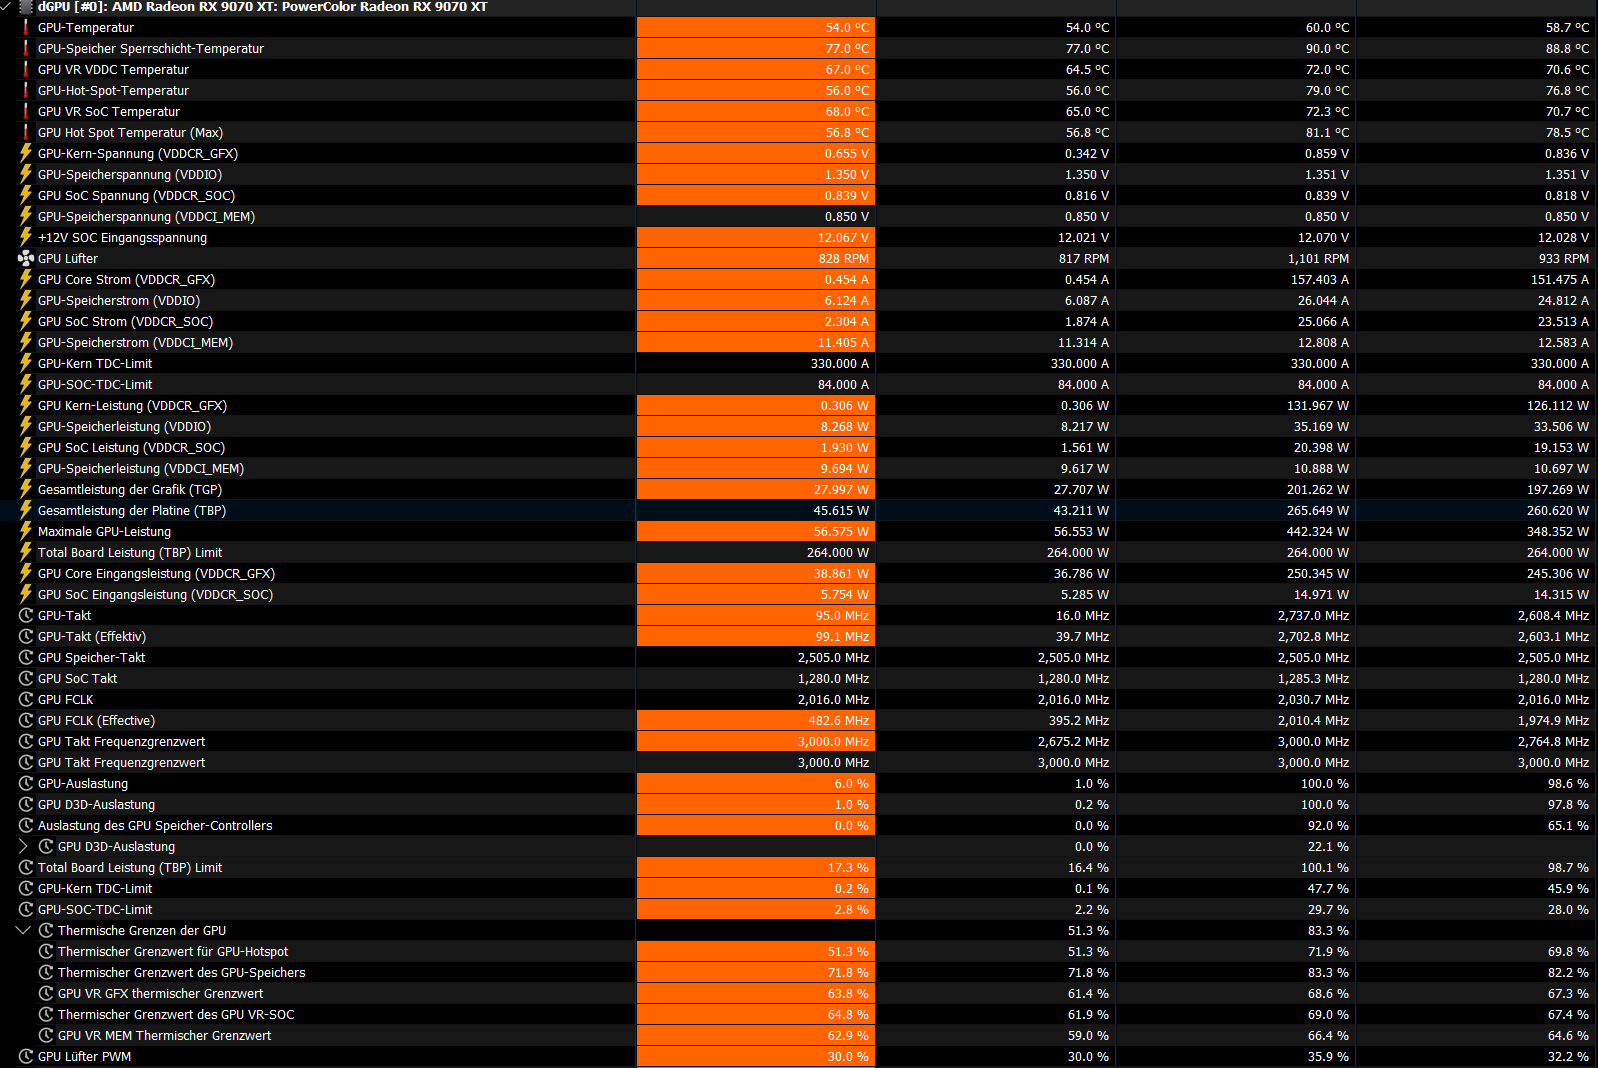Screen dimensions: 1598x1068
Task: Click Thermischer Grenzwert des GPU VR-SOC label
Action: [176, 1014]
